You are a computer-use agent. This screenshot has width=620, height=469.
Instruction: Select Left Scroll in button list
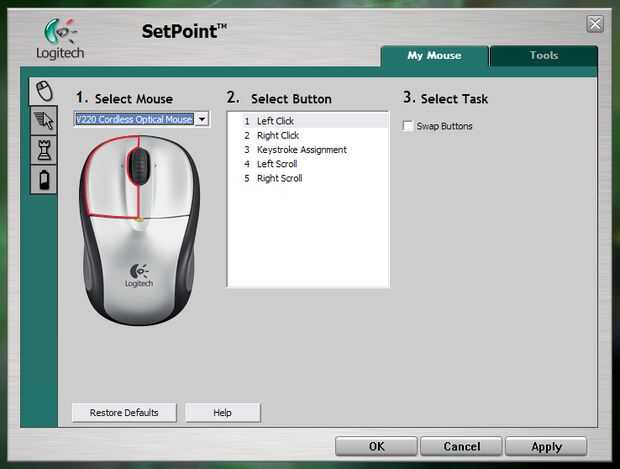(x=308, y=164)
